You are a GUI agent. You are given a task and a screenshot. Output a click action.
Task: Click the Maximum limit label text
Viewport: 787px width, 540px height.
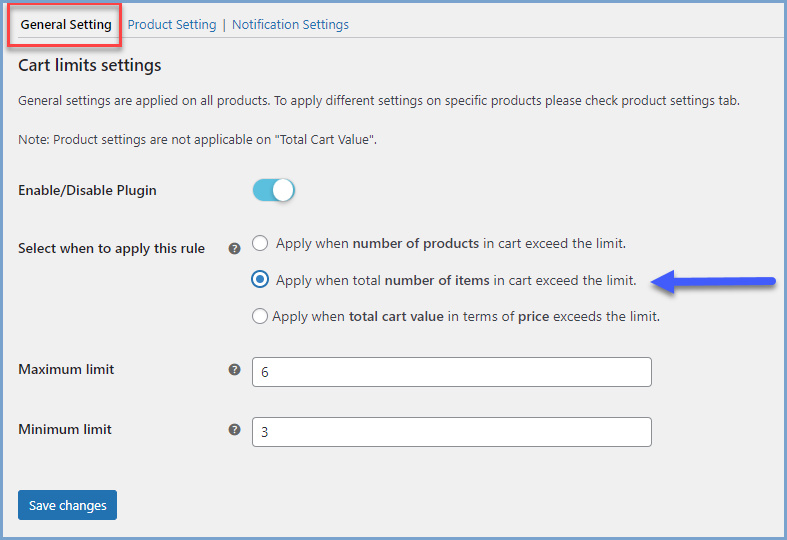66,369
